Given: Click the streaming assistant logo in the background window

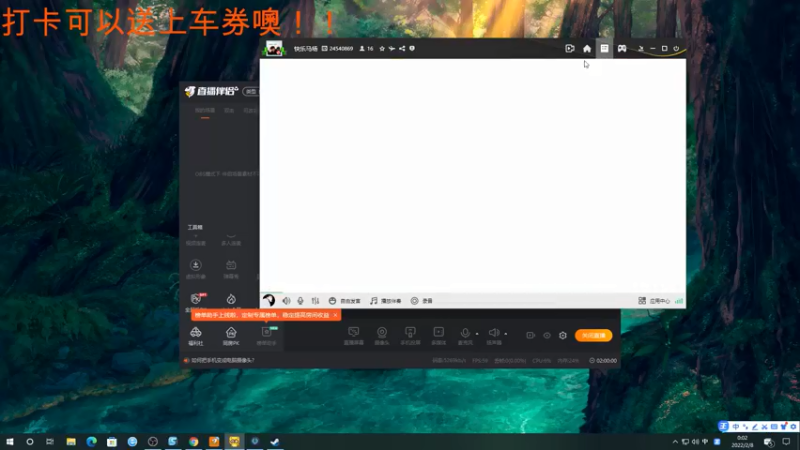Looking at the screenshot, I should pyautogui.click(x=211, y=91).
